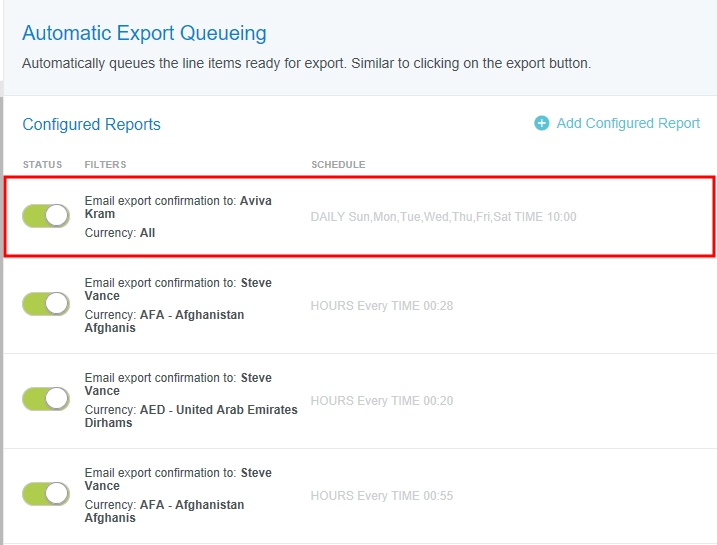Turn off the United Arab Emirates Dirhams report switch

46,399
